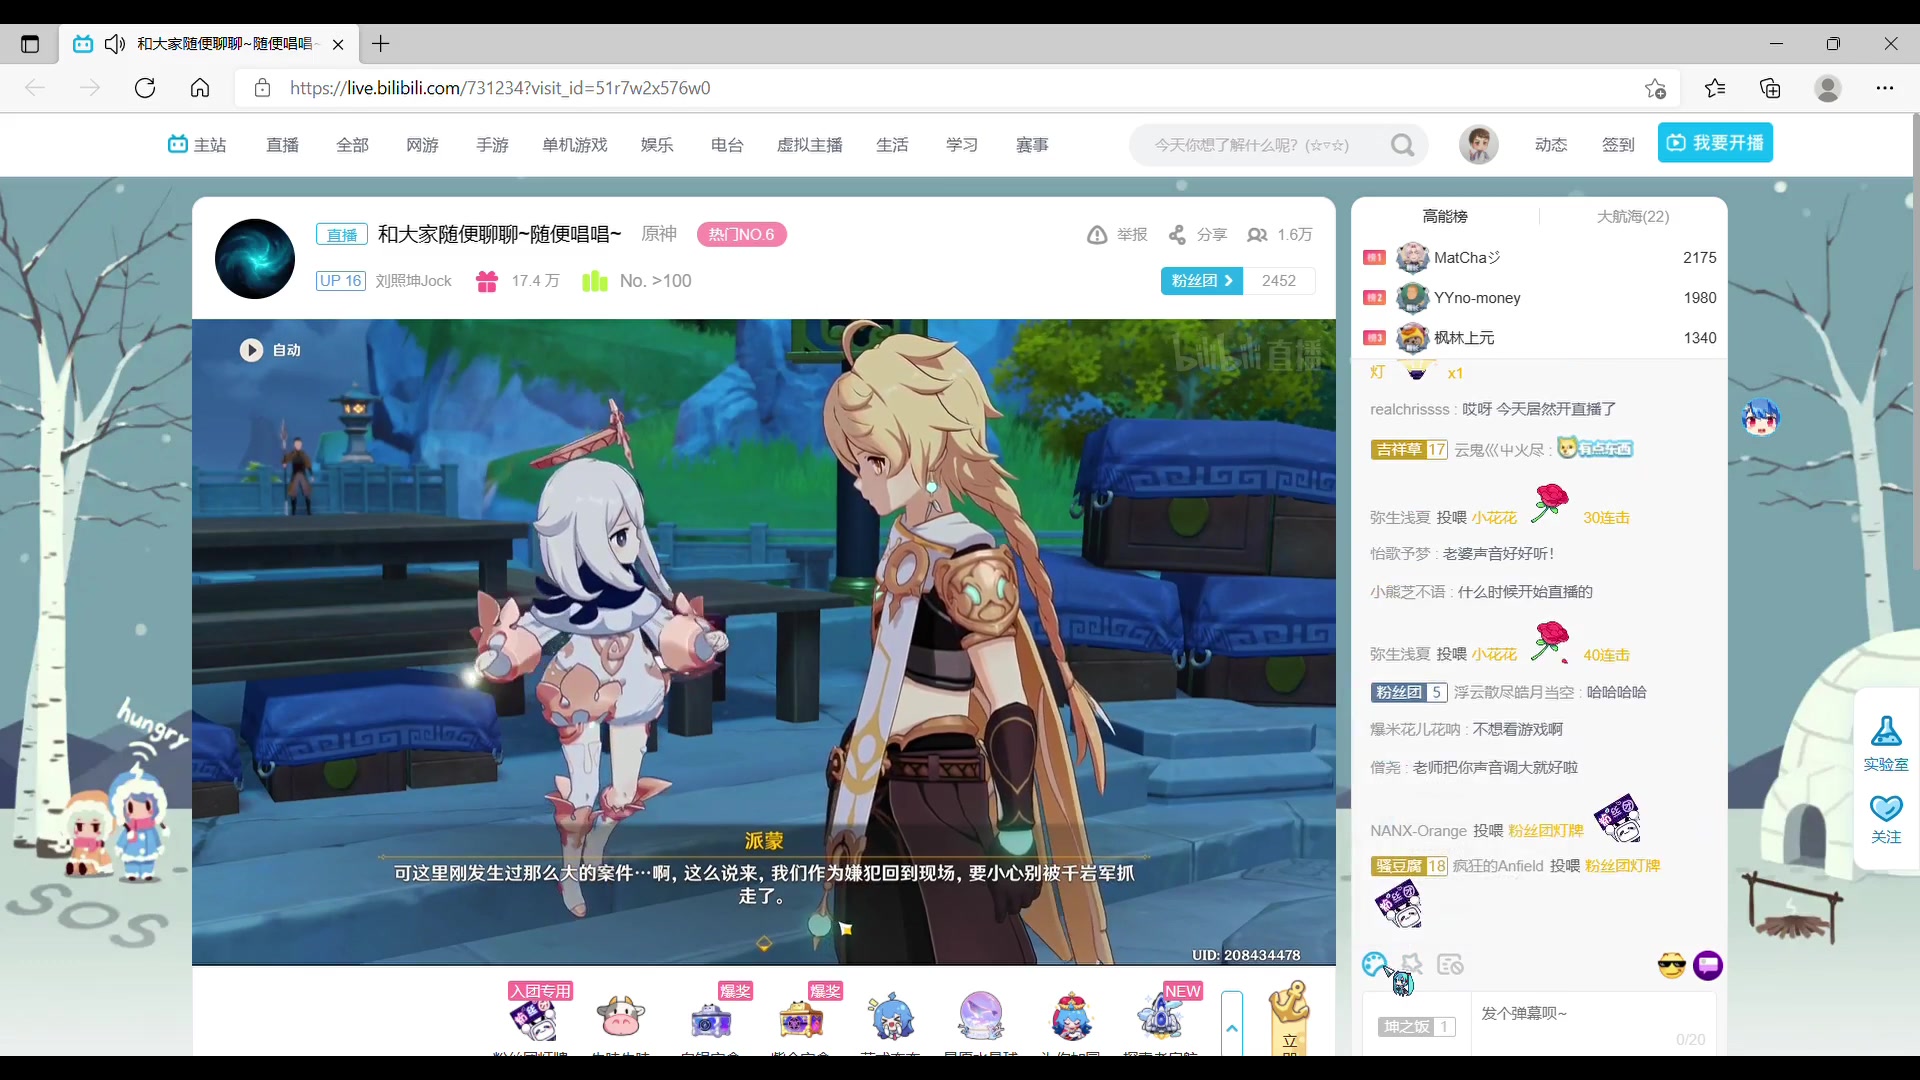1920x1080 pixels.
Task: Open the 实验室 lab flask icon
Action: pos(1886,731)
